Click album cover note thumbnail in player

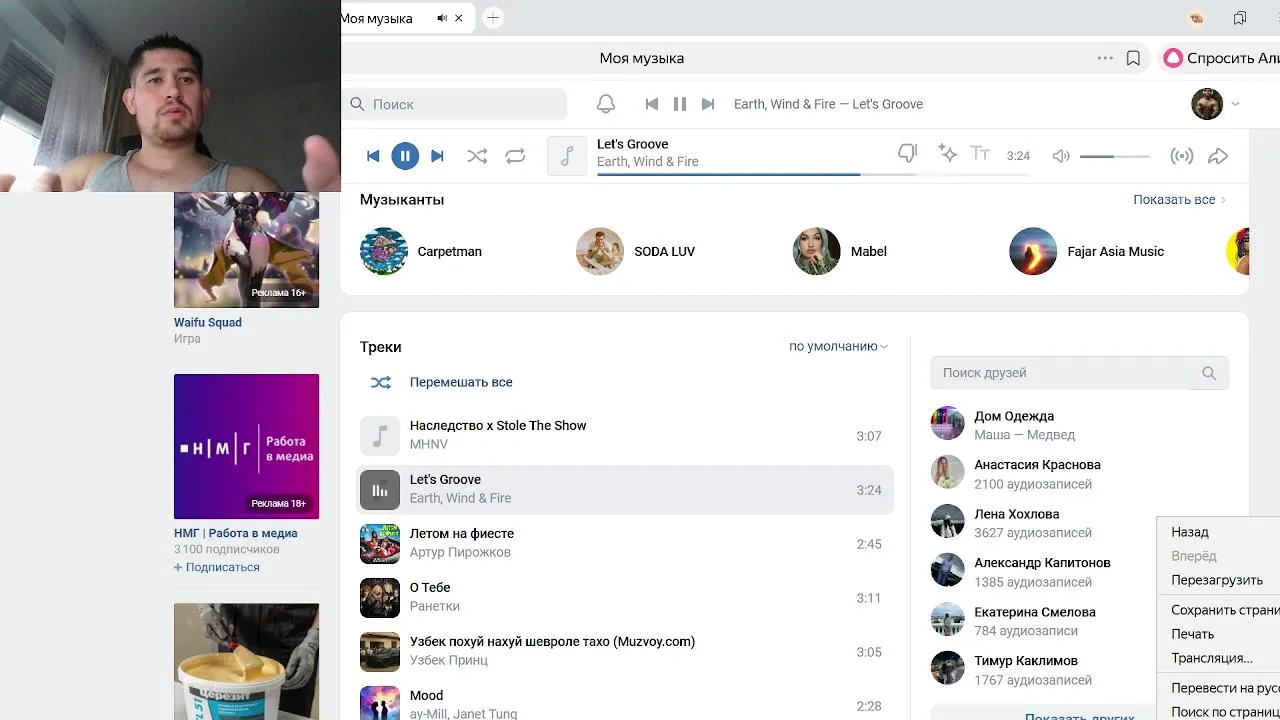pyautogui.click(x=567, y=156)
